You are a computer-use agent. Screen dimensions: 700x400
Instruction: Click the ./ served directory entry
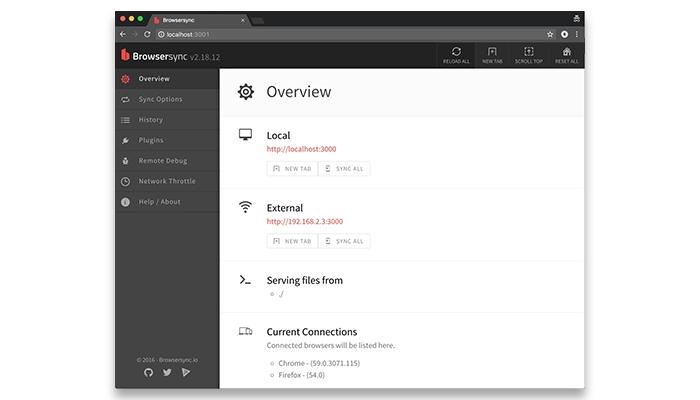click(x=281, y=294)
